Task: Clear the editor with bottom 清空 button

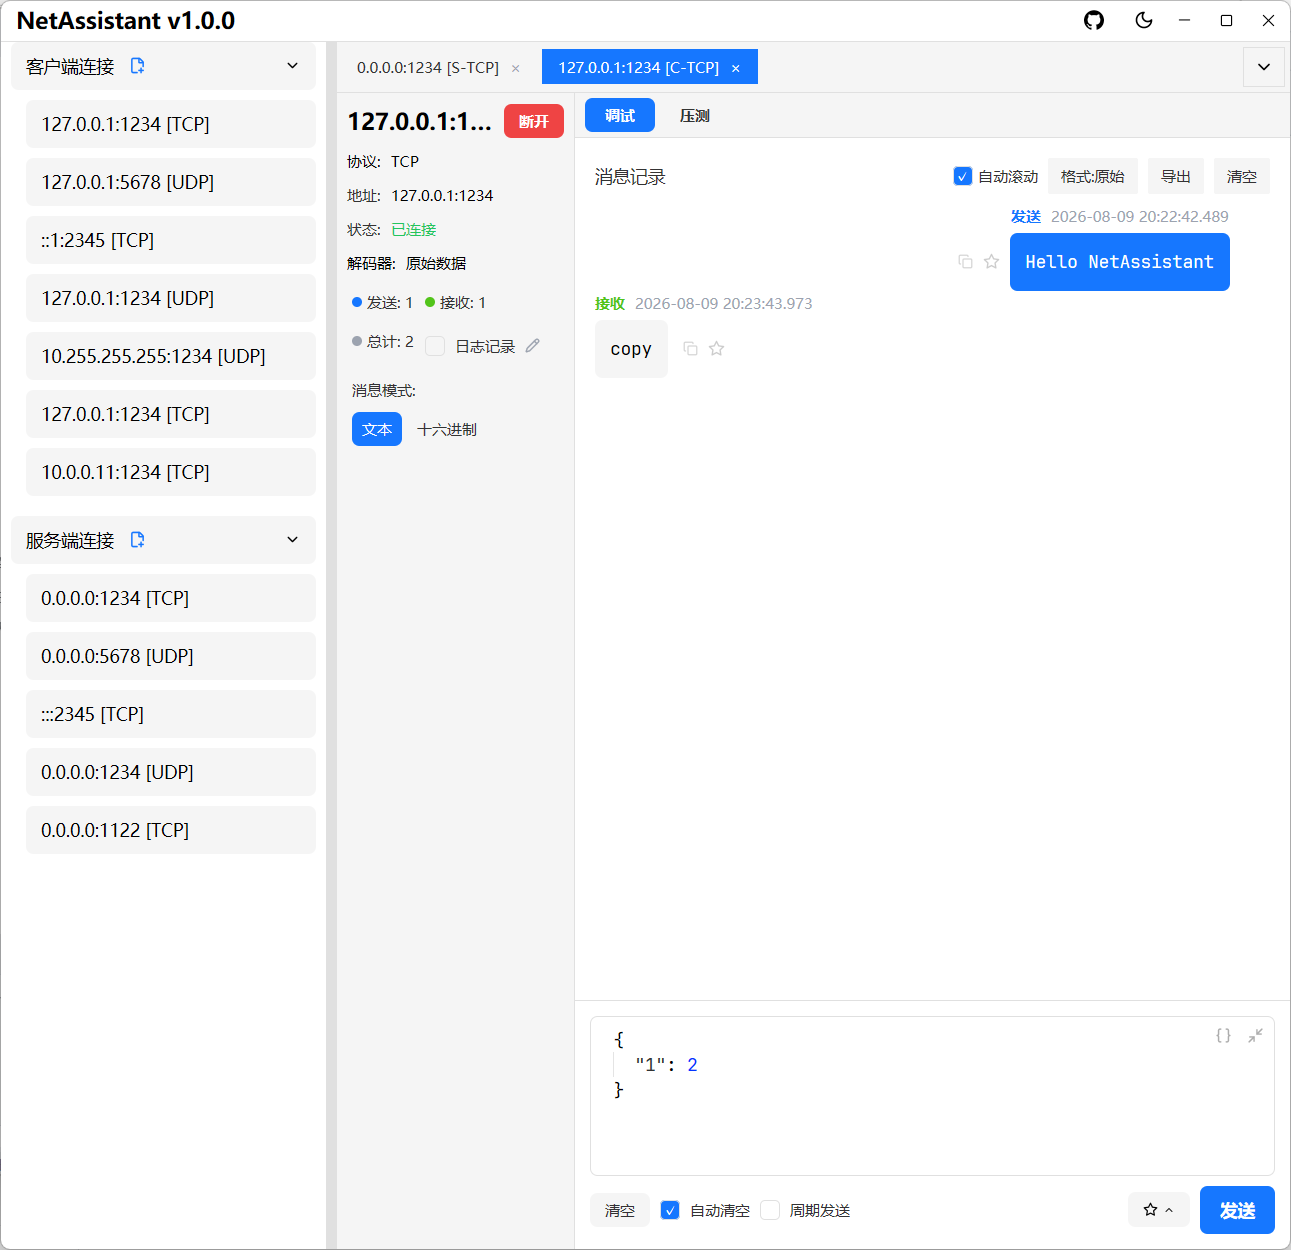Action: [620, 1210]
